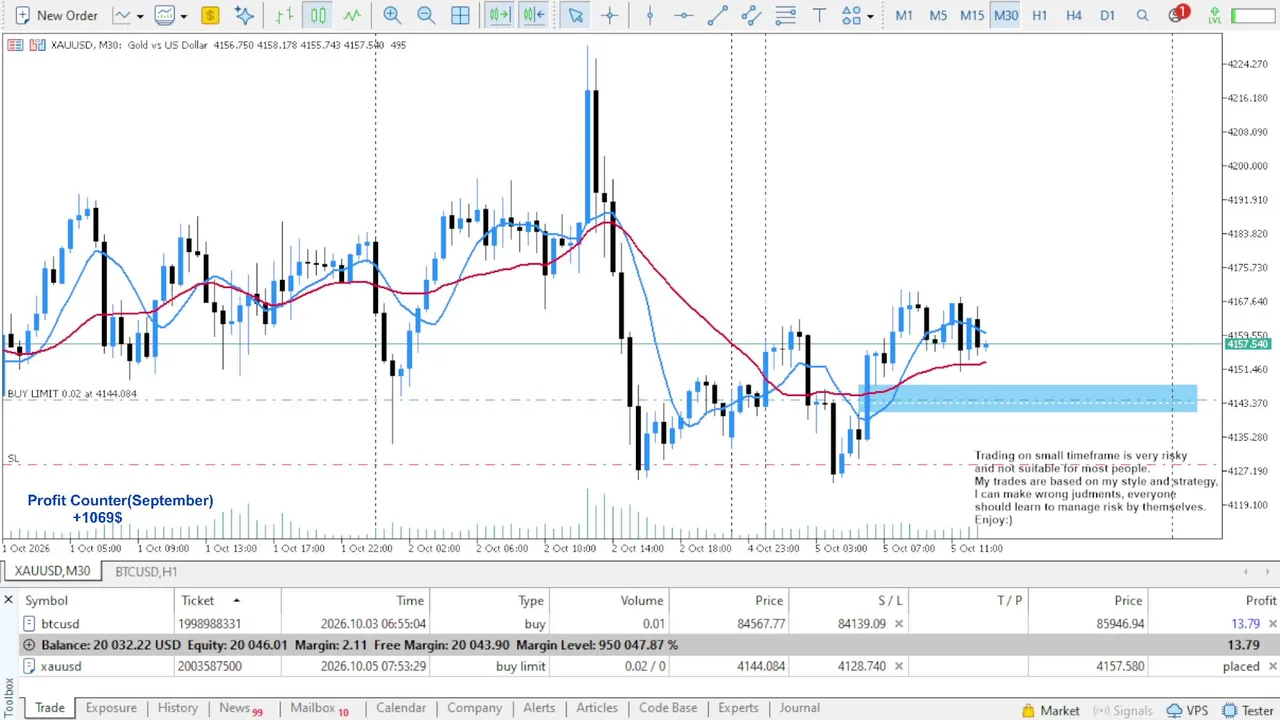Click the green LVL indicator icon

point(1214,15)
